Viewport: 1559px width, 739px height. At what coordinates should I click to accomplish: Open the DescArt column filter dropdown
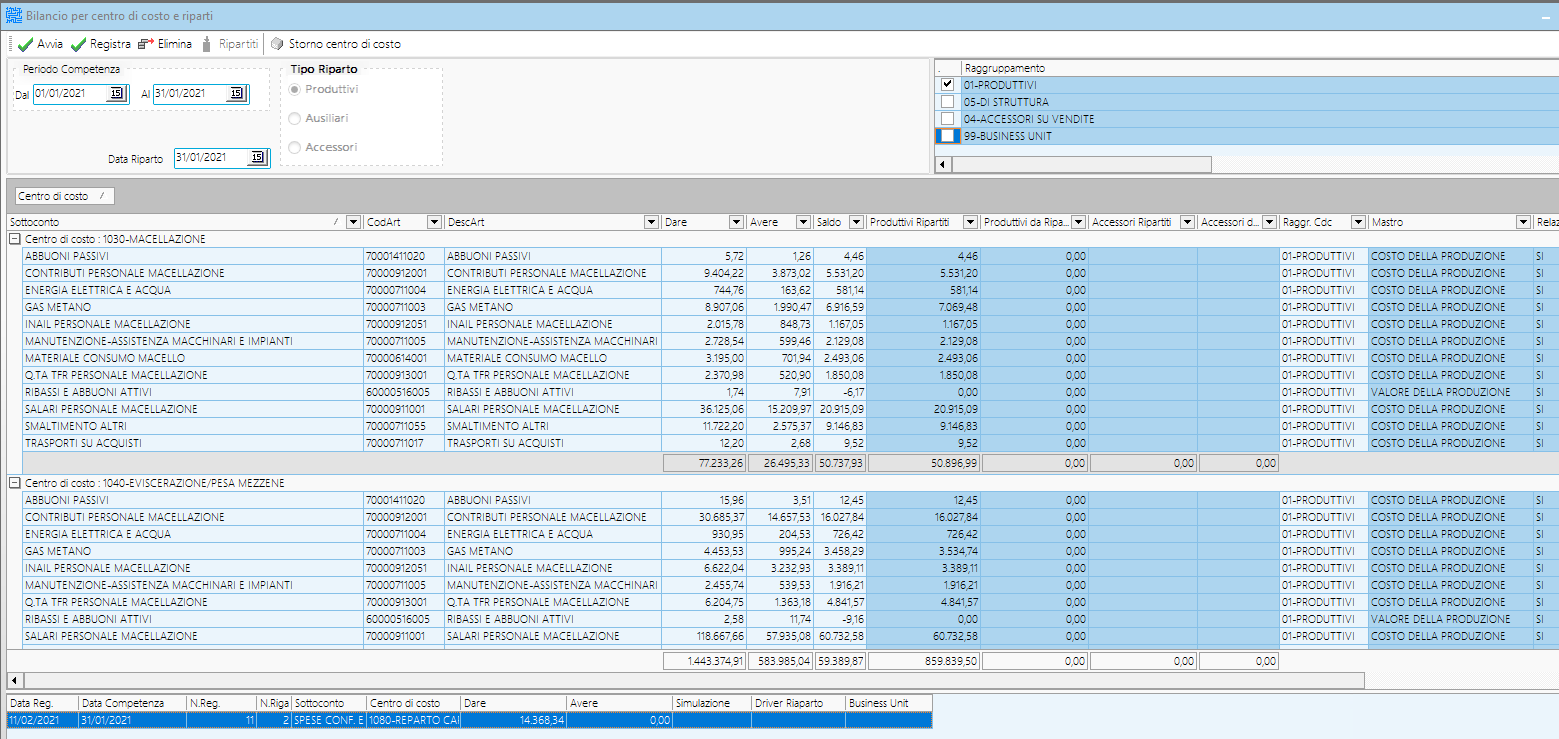coord(651,222)
